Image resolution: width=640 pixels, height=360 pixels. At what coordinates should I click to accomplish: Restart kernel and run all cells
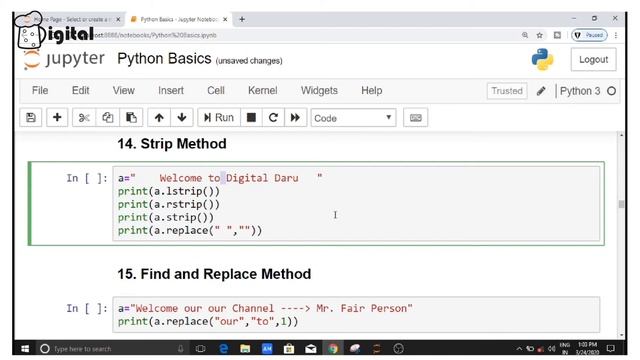[x=295, y=118]
